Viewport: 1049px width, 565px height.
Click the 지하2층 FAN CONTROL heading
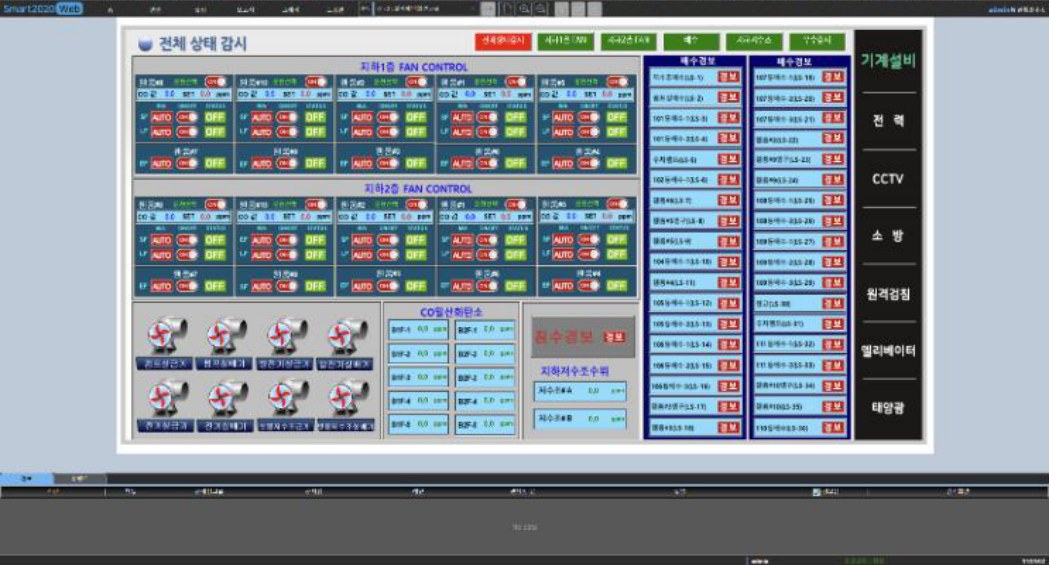click(418, 189)
